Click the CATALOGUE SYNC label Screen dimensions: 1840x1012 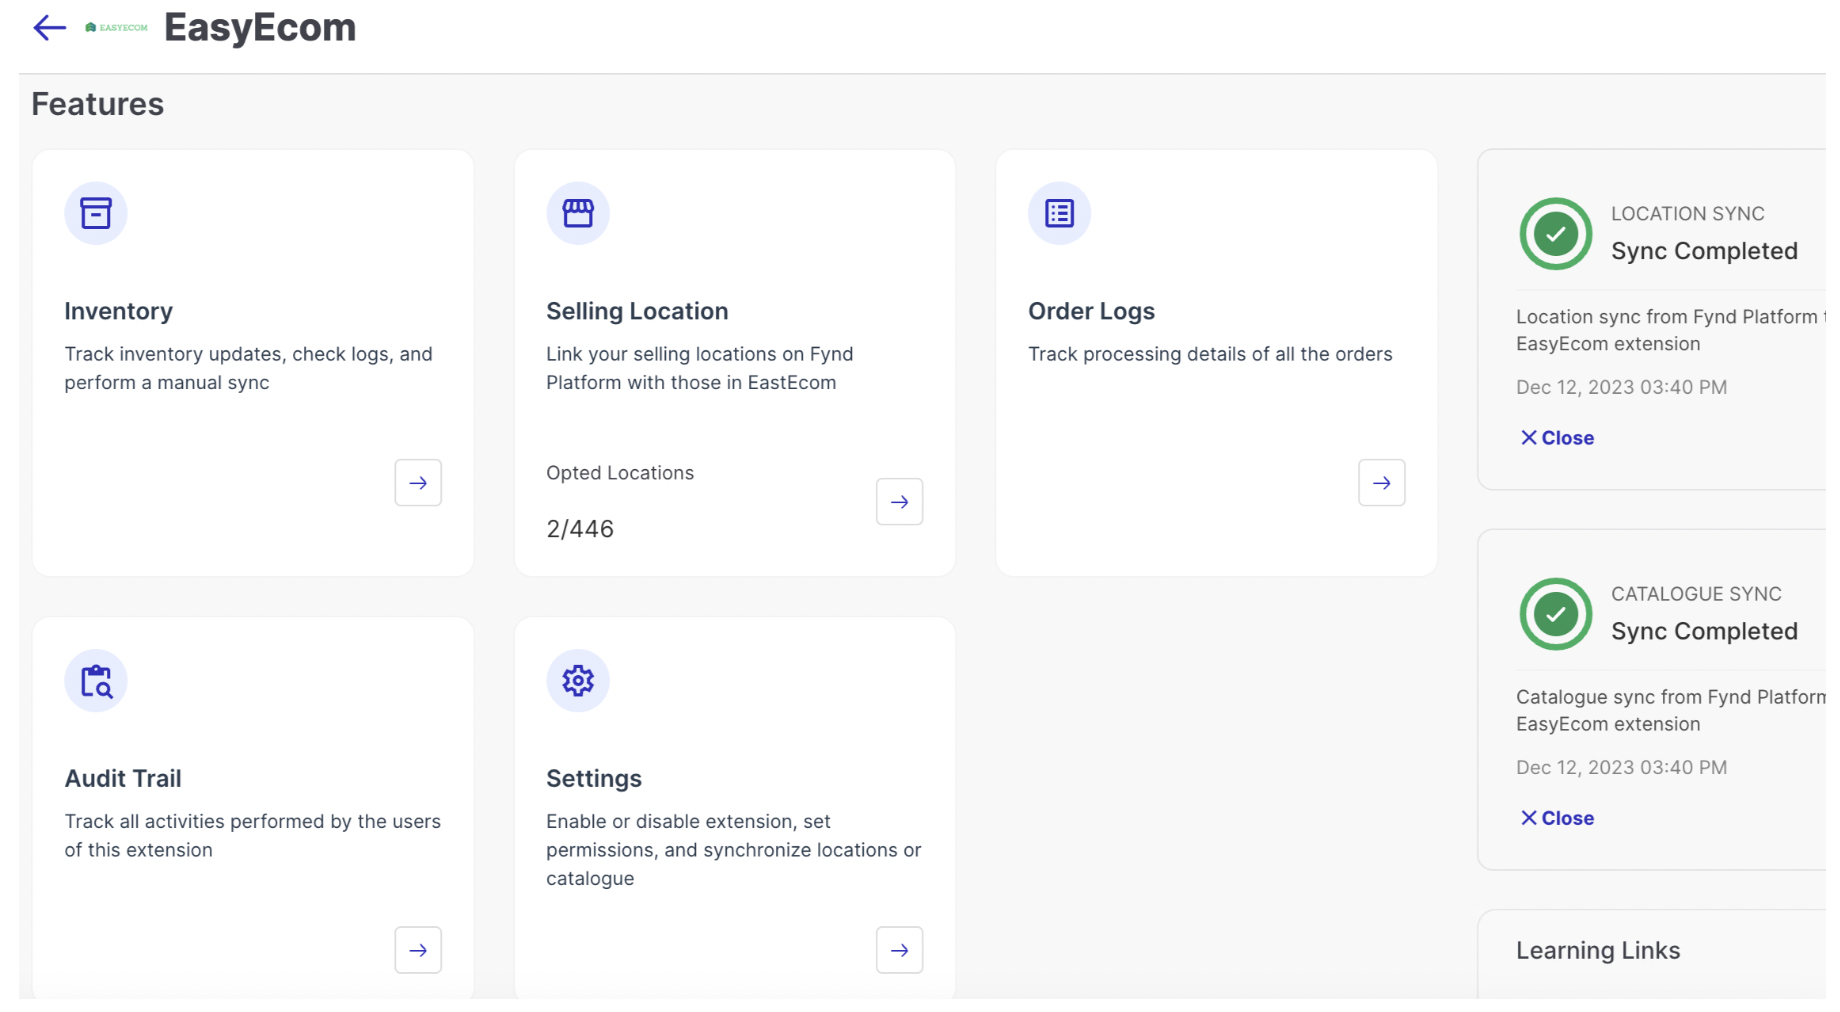1696,594
